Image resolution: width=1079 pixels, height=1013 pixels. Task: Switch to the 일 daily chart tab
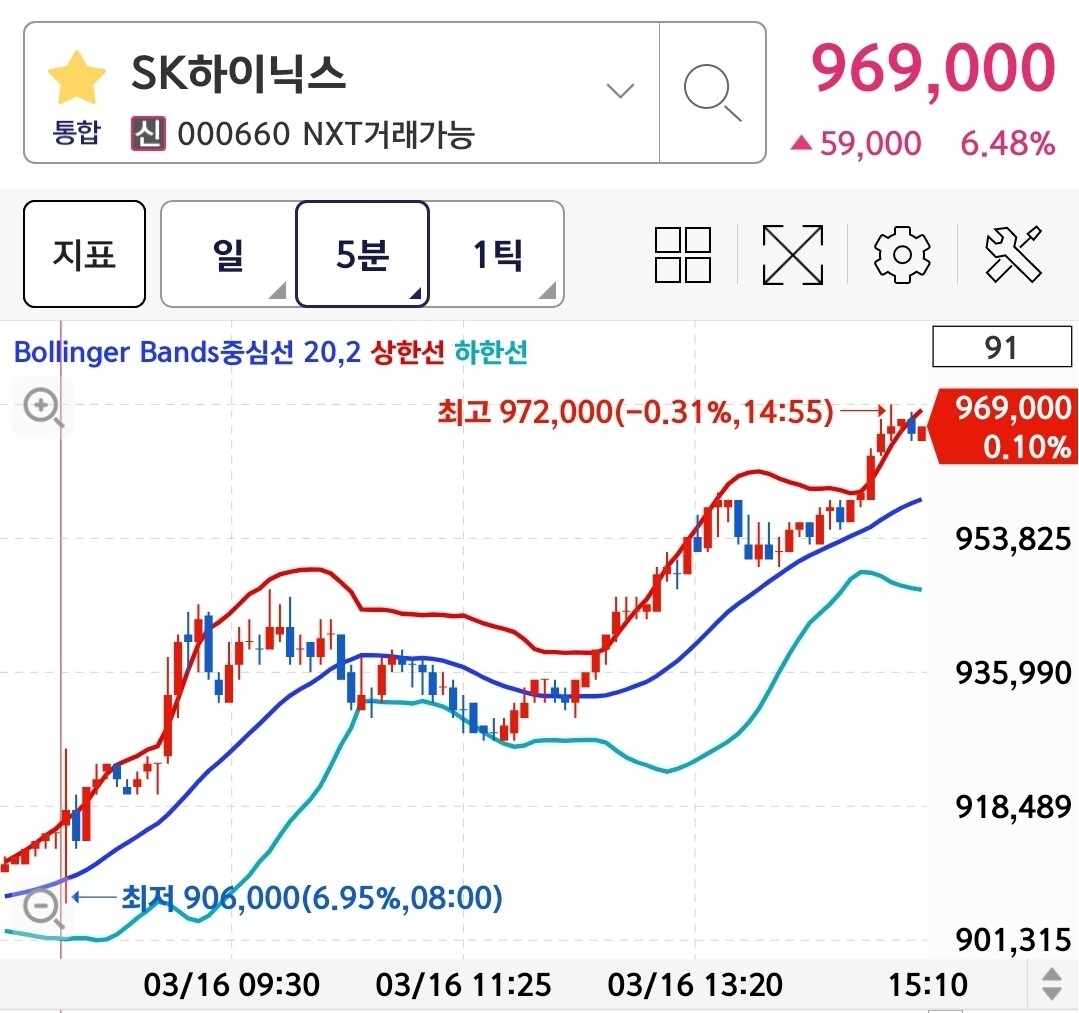[x=228, y=254]
